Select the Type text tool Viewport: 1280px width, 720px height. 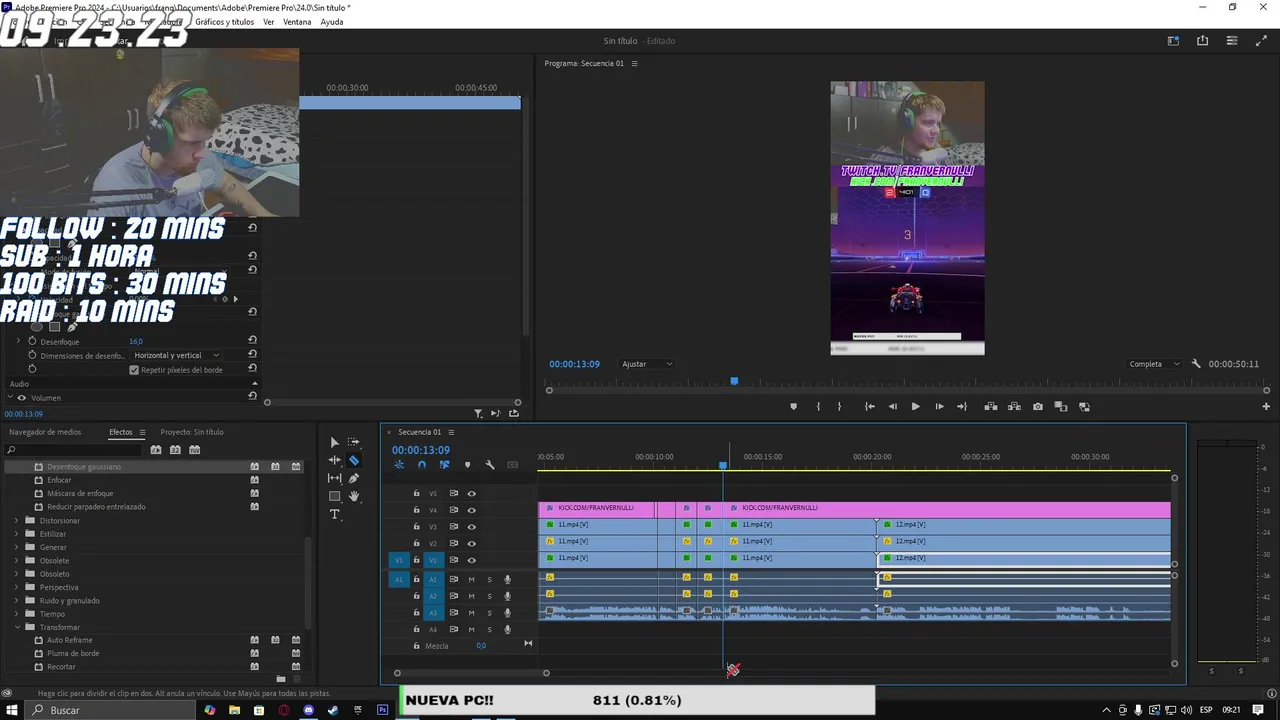click(334, 514)
